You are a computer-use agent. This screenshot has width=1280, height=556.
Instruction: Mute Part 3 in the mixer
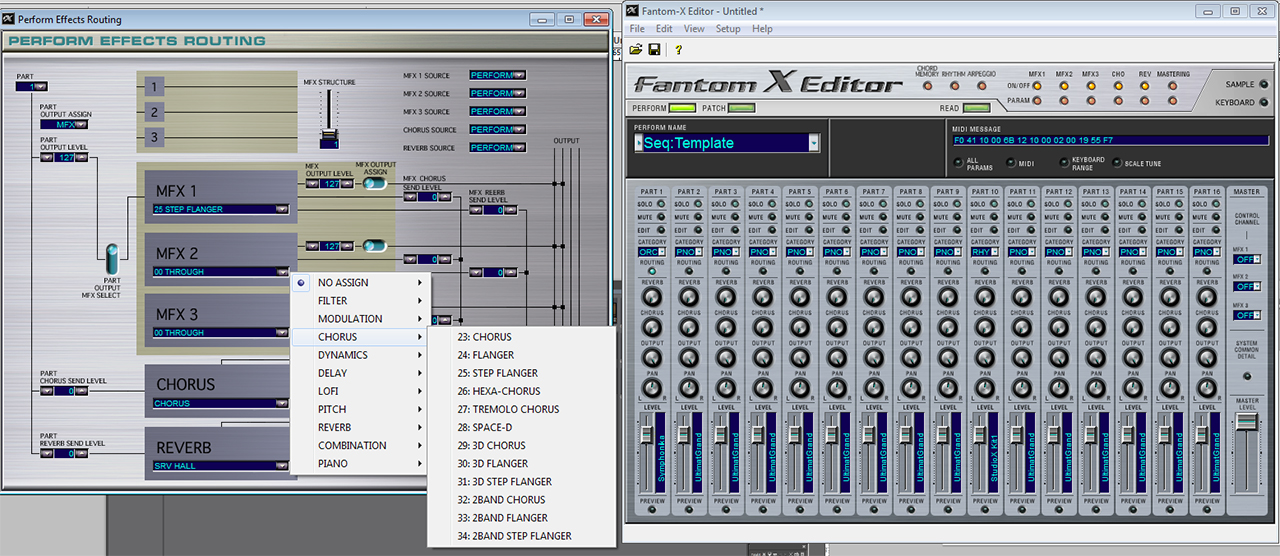[x=737, y=217]
